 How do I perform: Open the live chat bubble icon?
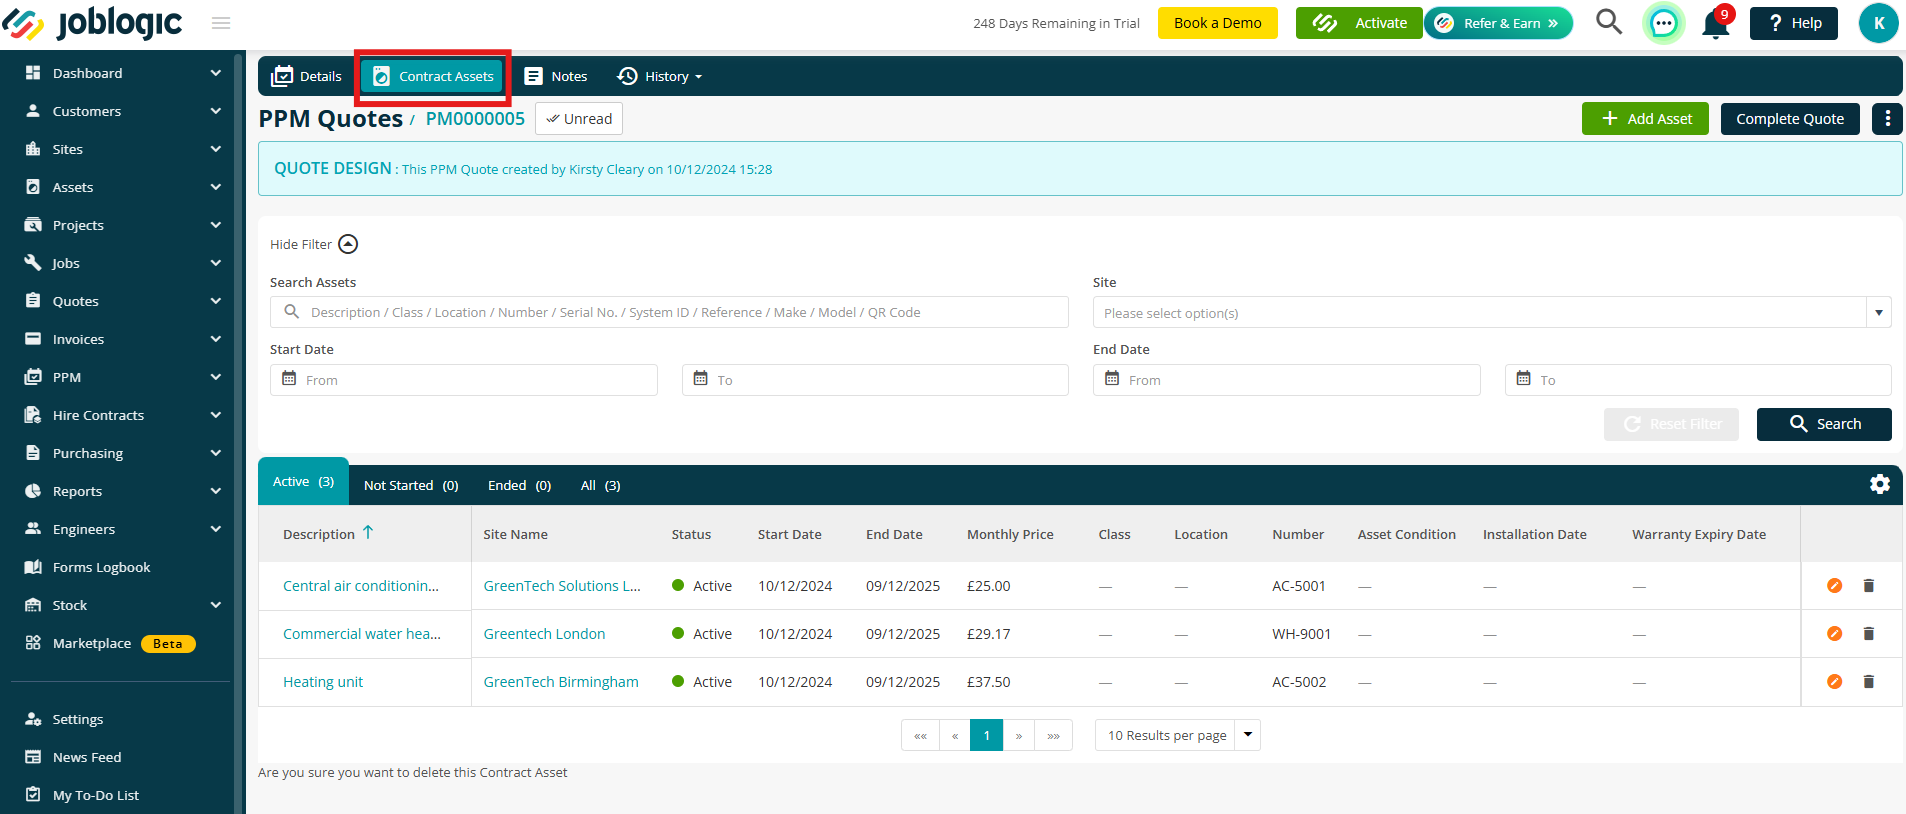(1663, 23)
